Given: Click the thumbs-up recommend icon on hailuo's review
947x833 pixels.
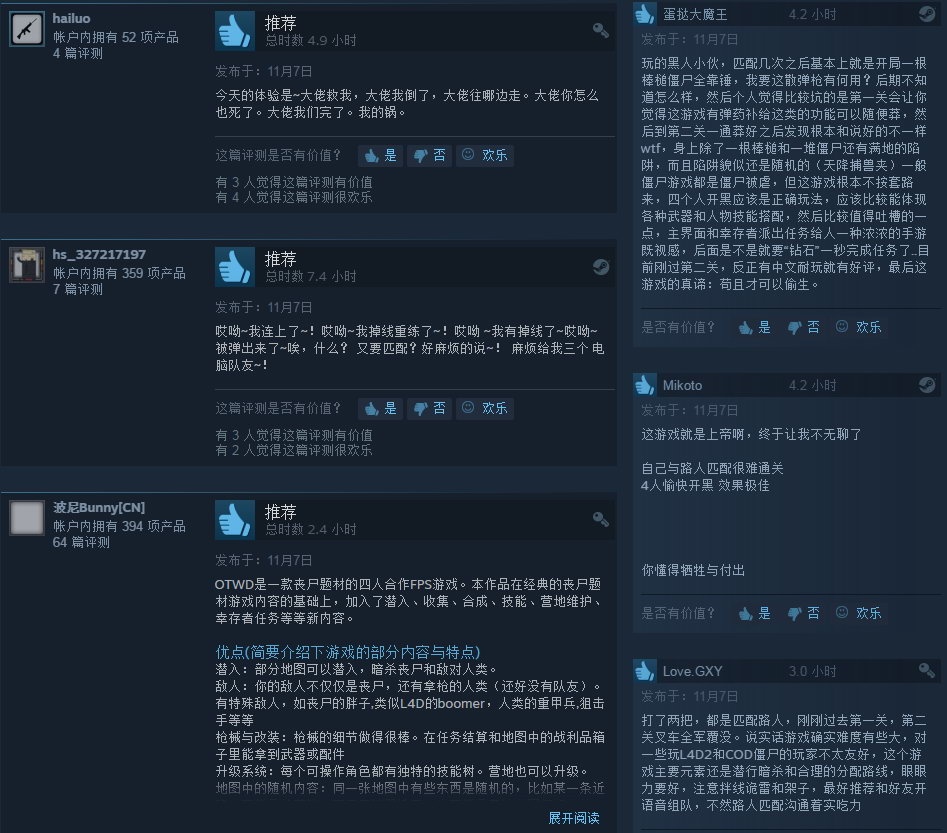Looking at the screenshot, I should (x=235, y=30).
